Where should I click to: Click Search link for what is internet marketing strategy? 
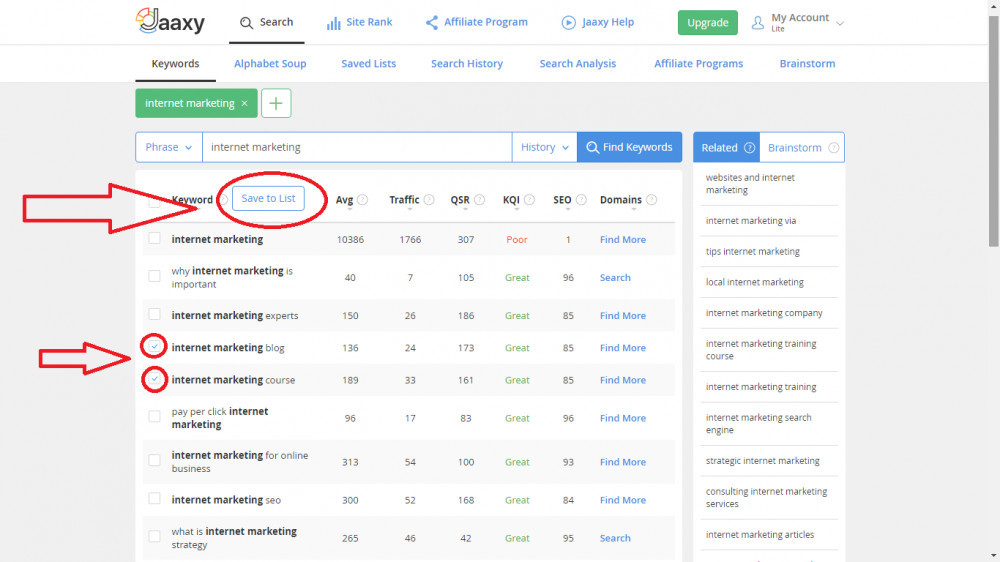615,538
